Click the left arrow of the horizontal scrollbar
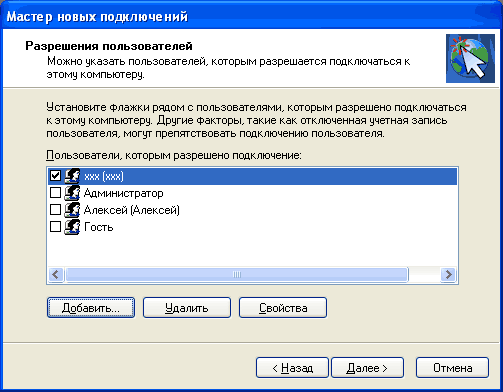Viewport: 503px width, 392px height. click(56, 275)
